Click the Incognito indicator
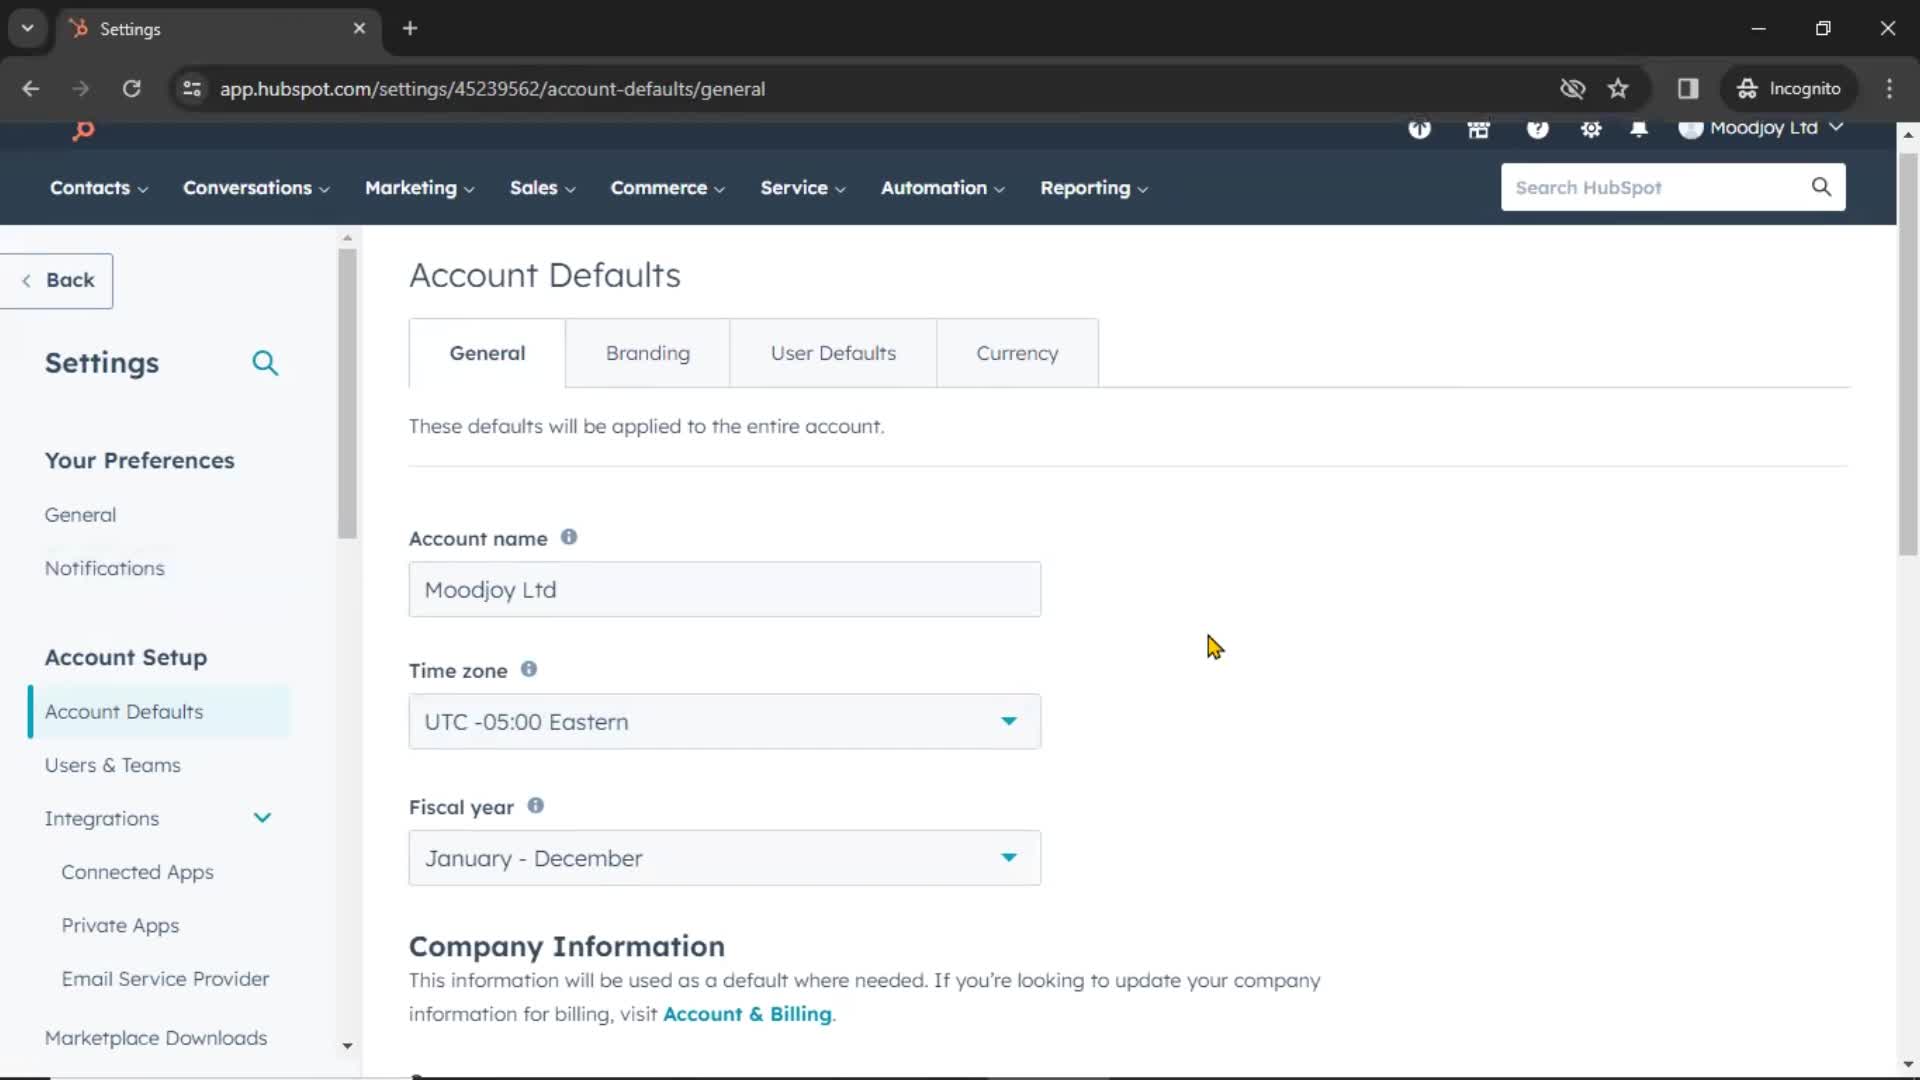This screenshot has width=1920, height=1080. pyautogui.click(x=1789, y=89)
